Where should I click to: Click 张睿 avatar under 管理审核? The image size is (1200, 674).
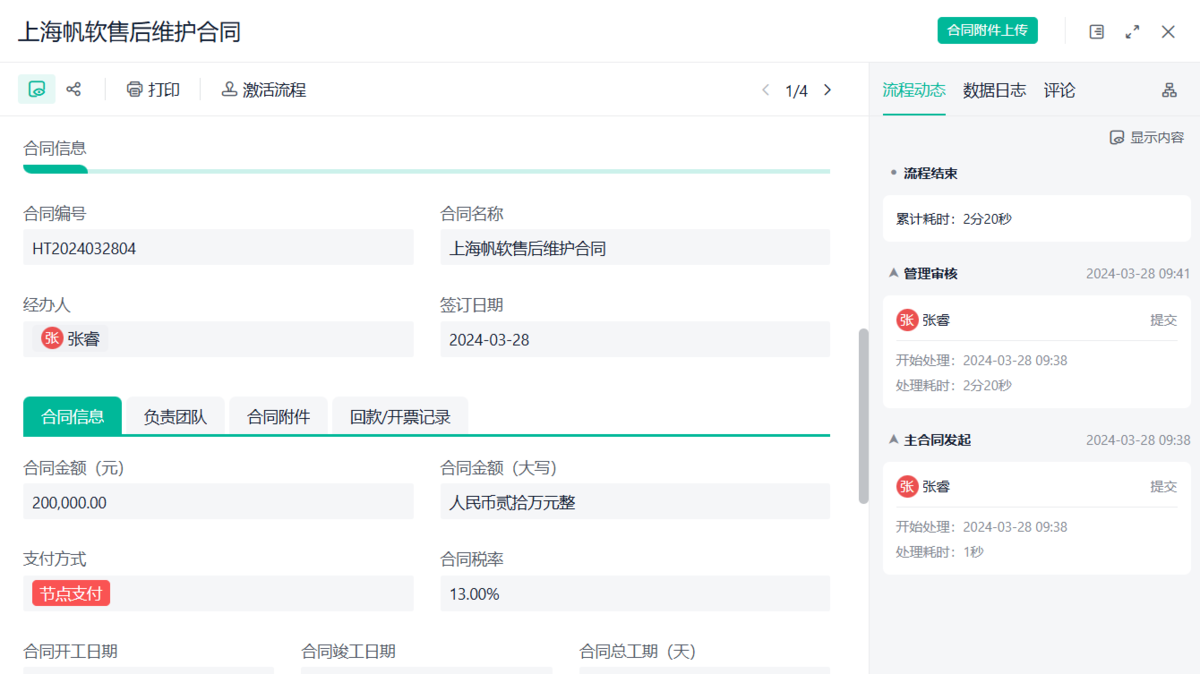pos(907,320)
